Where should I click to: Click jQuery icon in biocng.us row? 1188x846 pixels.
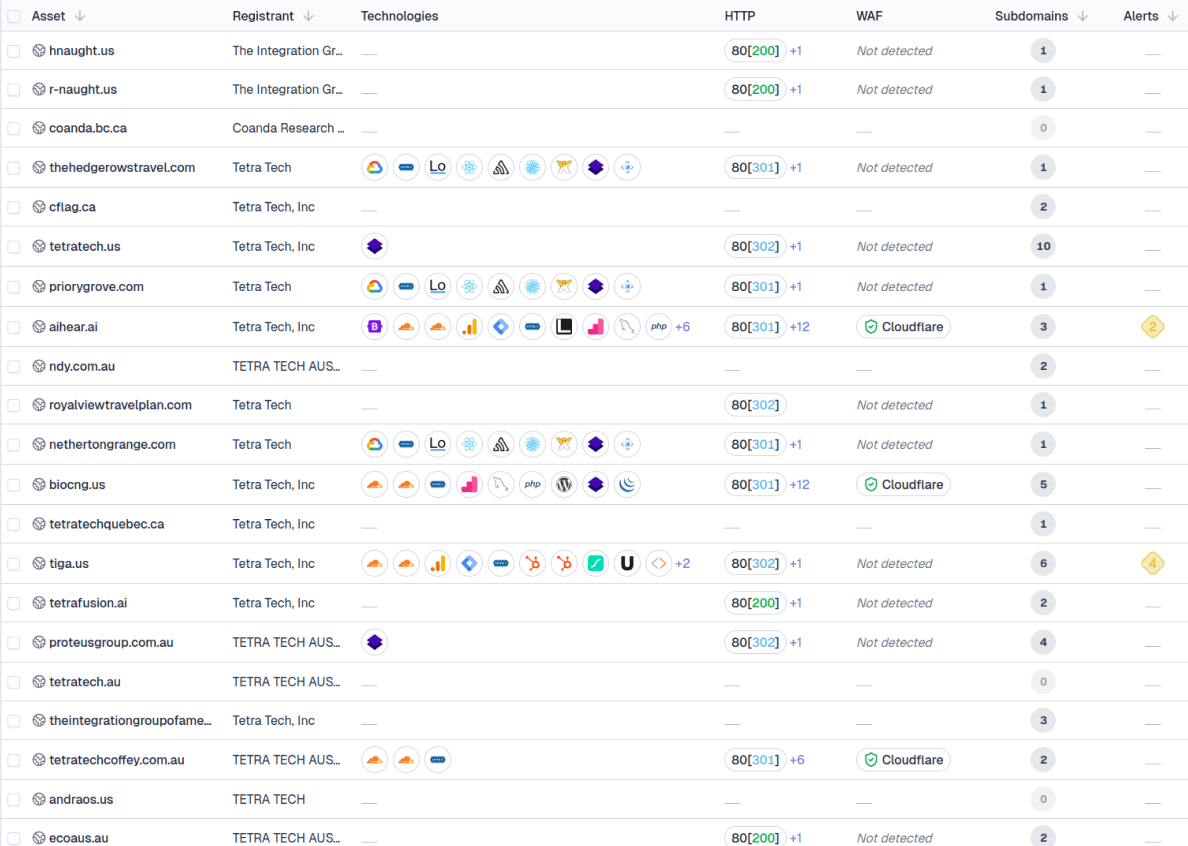point(627,484)
